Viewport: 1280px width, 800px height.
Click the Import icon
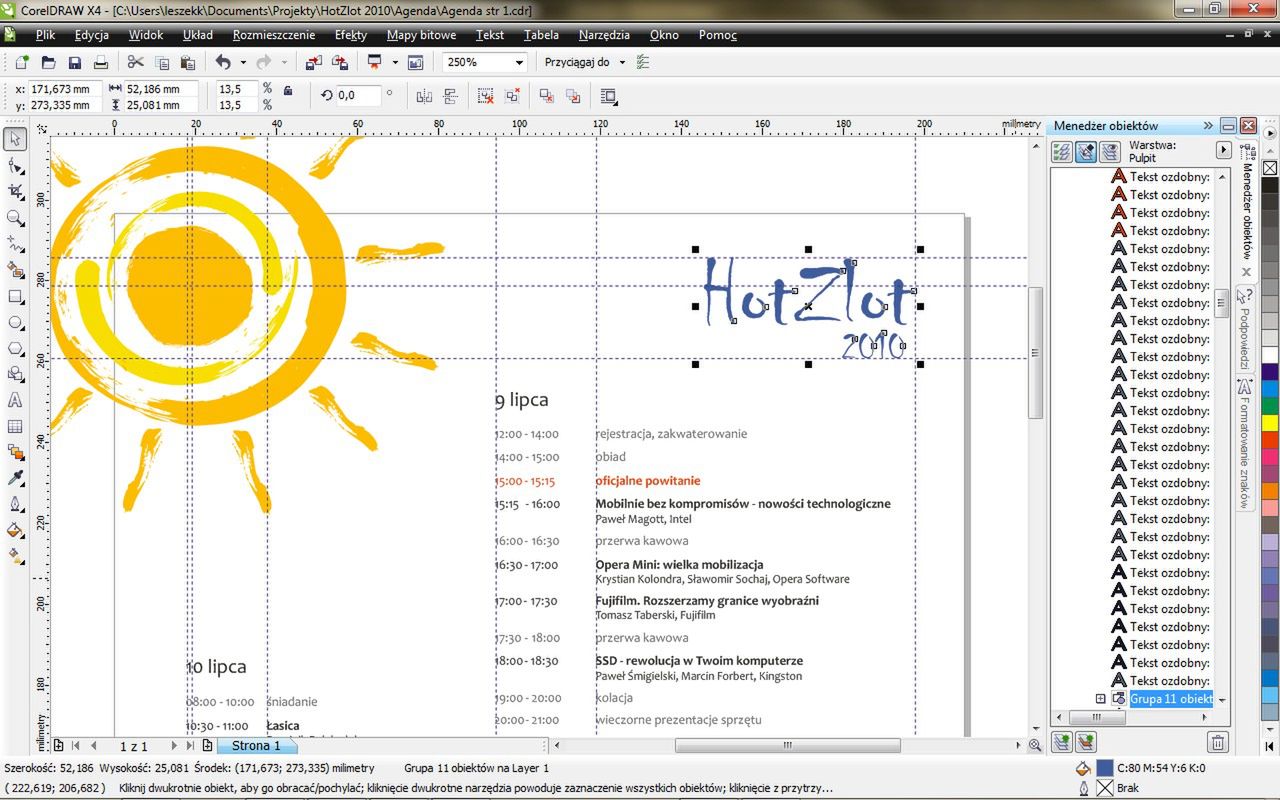(314, 62)
